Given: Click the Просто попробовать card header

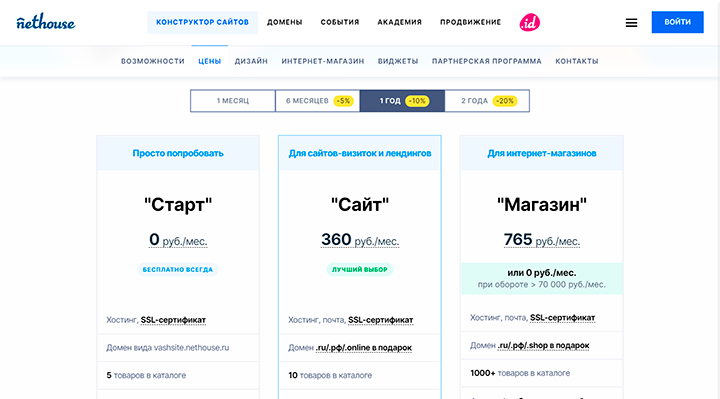Looking at the screenshot, I should pos(178,153).
